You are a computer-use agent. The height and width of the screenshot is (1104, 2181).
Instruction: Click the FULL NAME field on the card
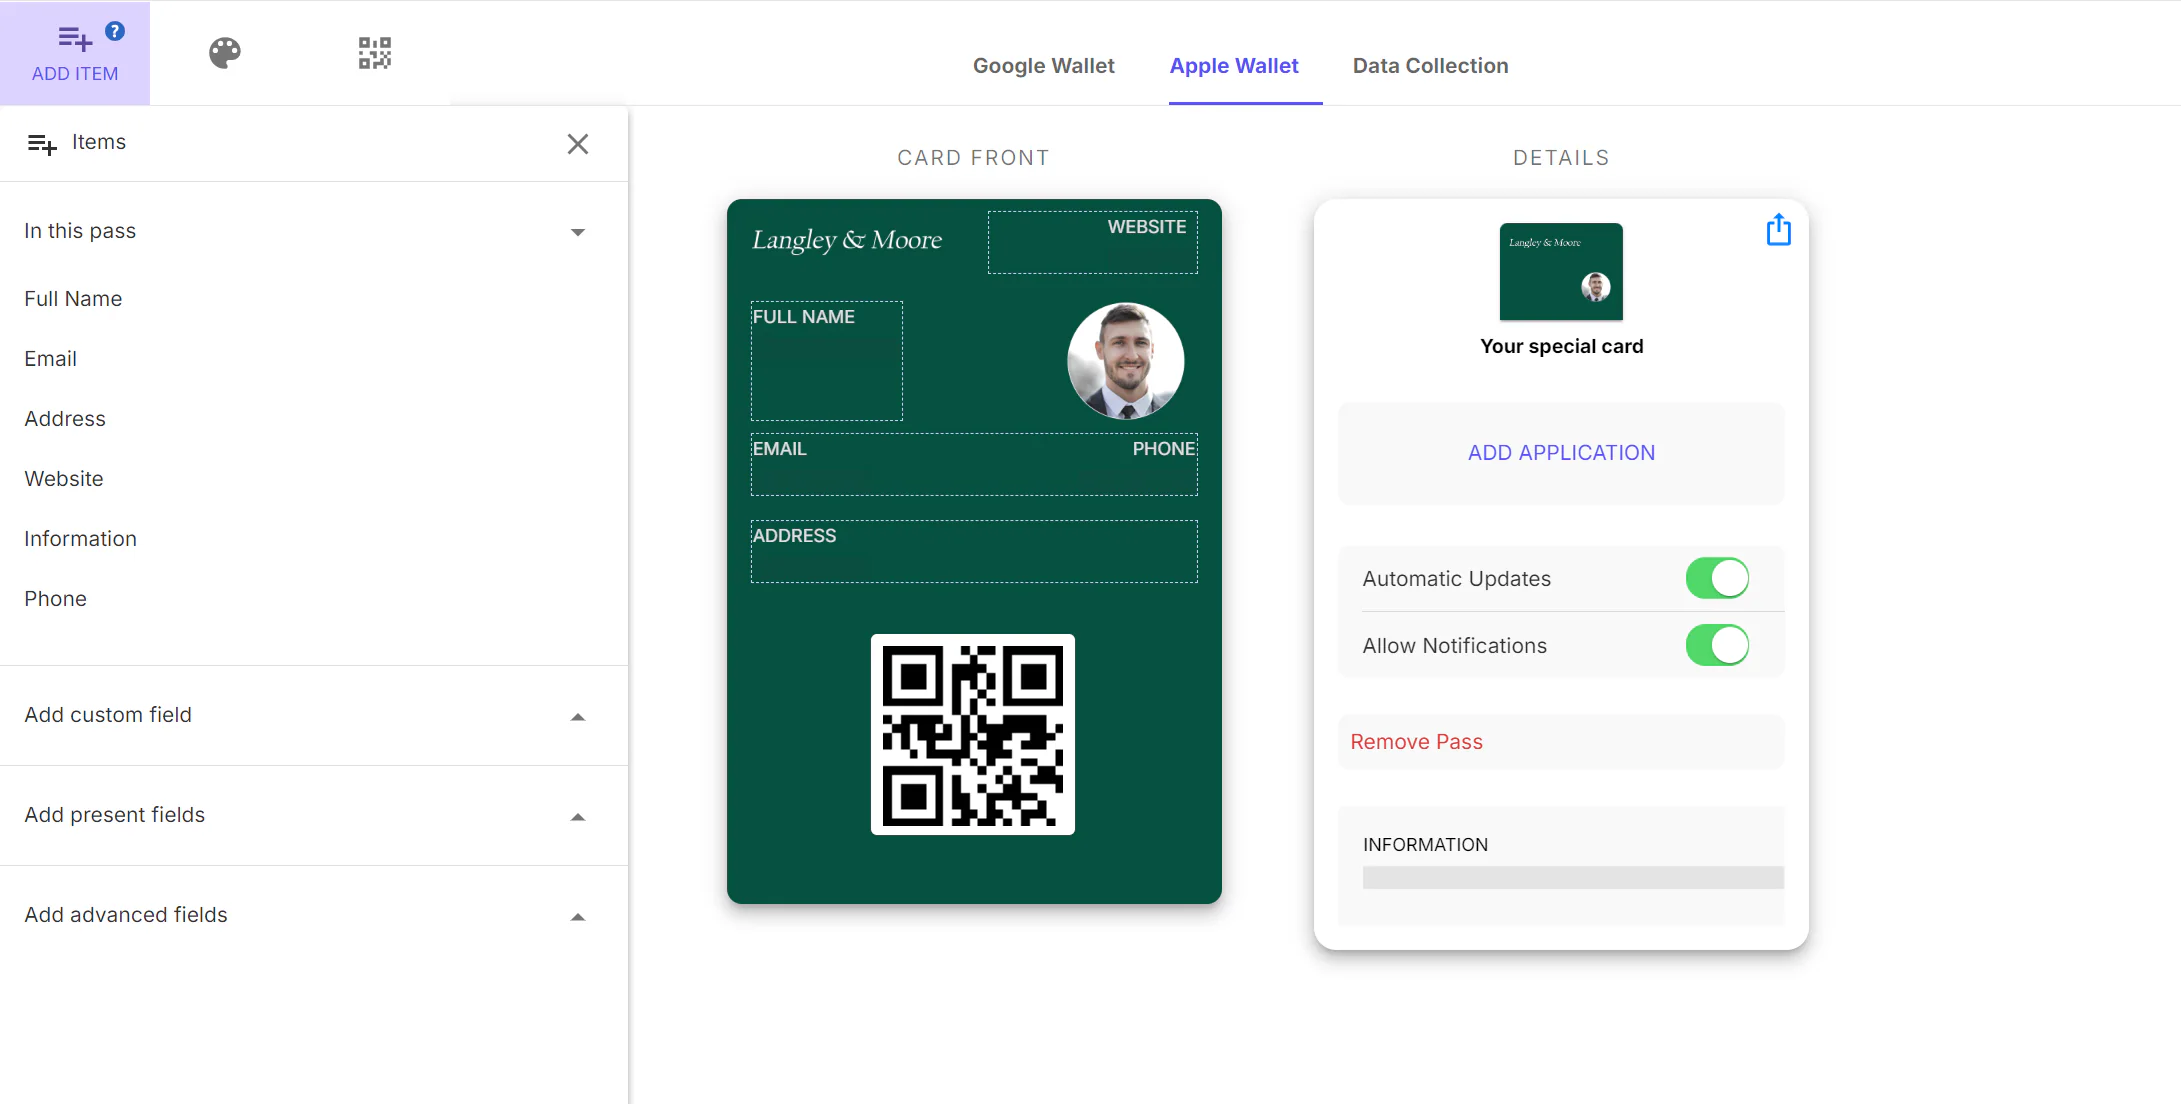coord(827,361)
